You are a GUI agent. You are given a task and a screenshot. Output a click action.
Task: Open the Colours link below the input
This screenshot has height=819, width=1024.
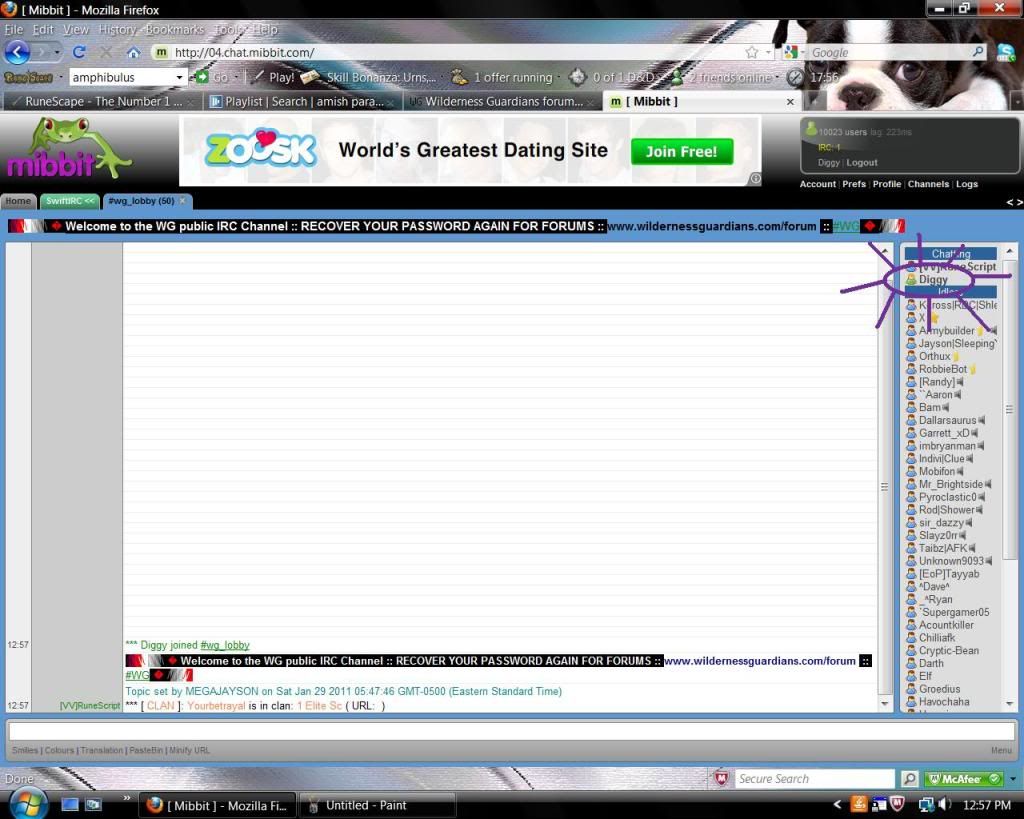[x=59, y=750]
